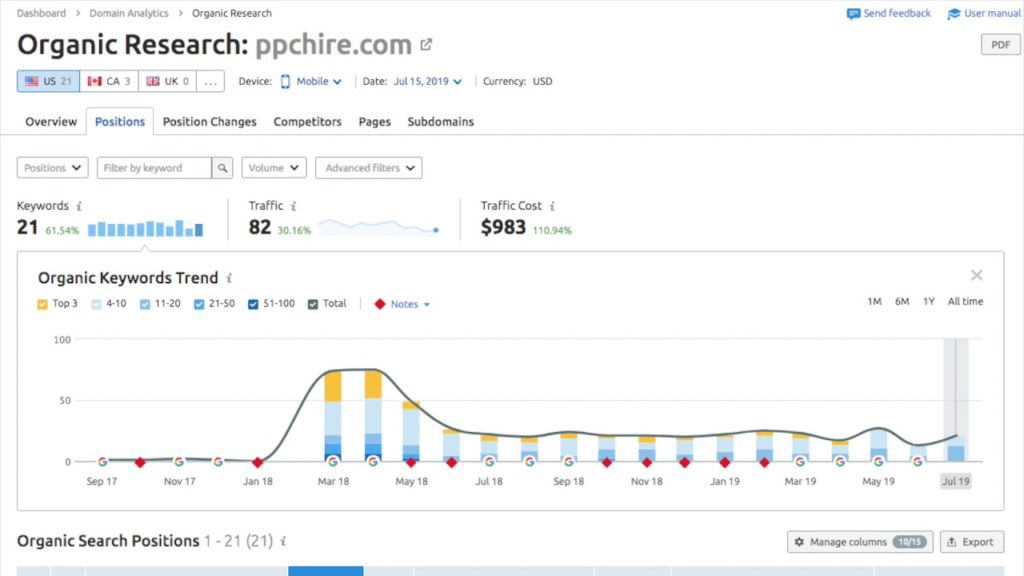Screen dimensions: 1024x576
Task: Open the Positions filter dropdown
Action: [x=52, y=168]
